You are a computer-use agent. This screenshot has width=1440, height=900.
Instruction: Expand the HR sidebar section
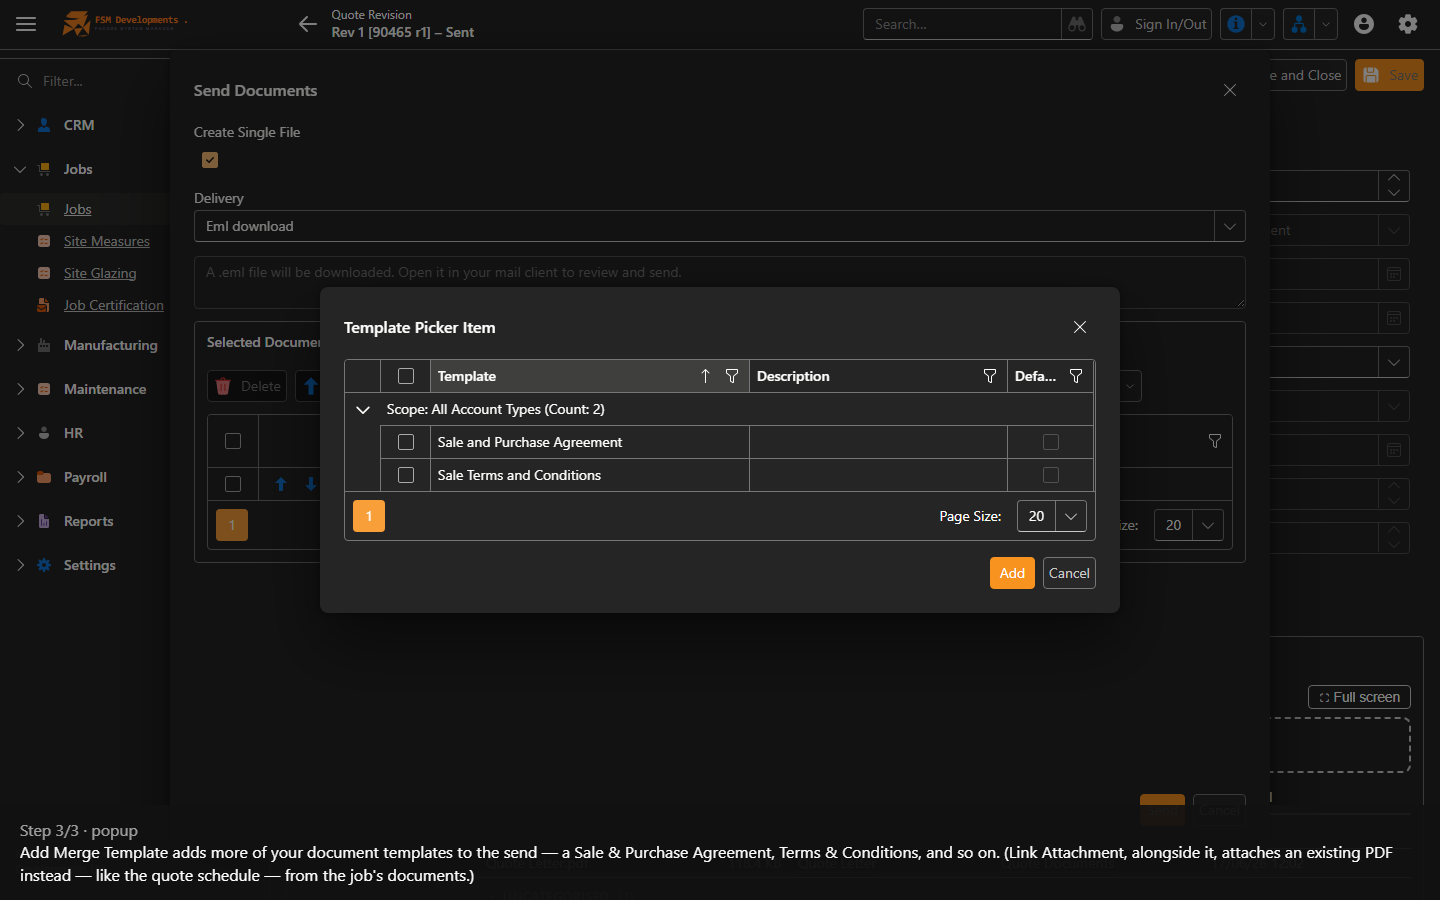coord(20,433)
